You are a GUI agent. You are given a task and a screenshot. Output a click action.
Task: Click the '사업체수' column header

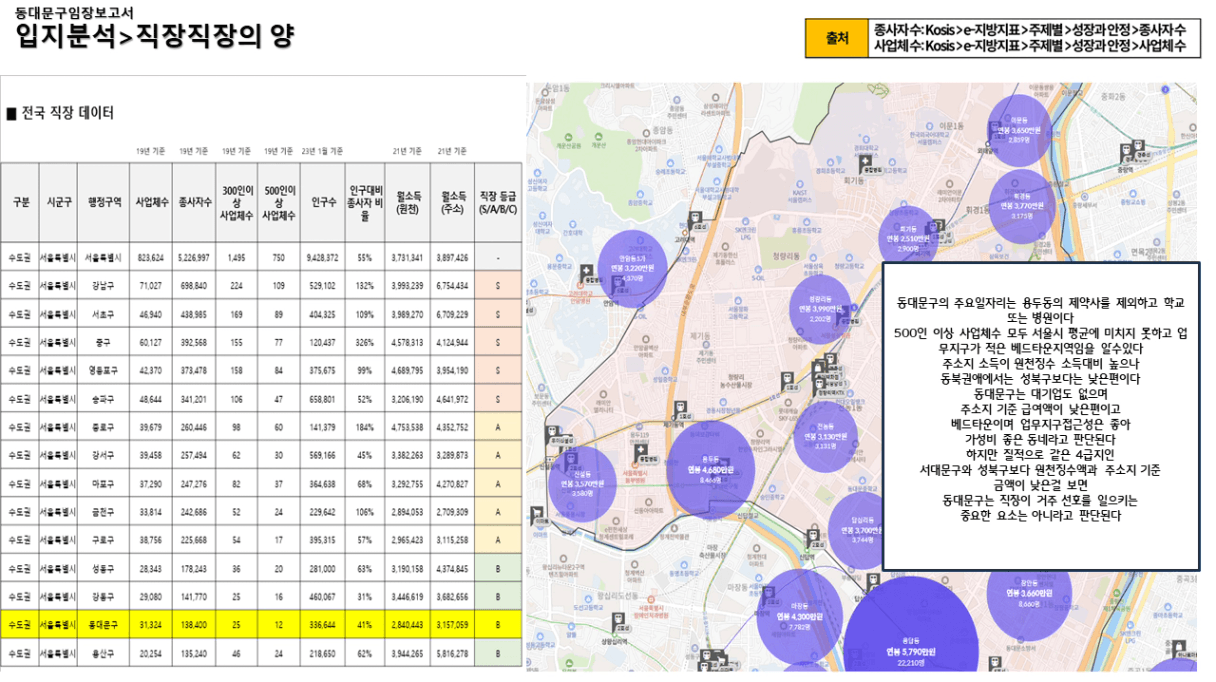[x=151, y=201]
